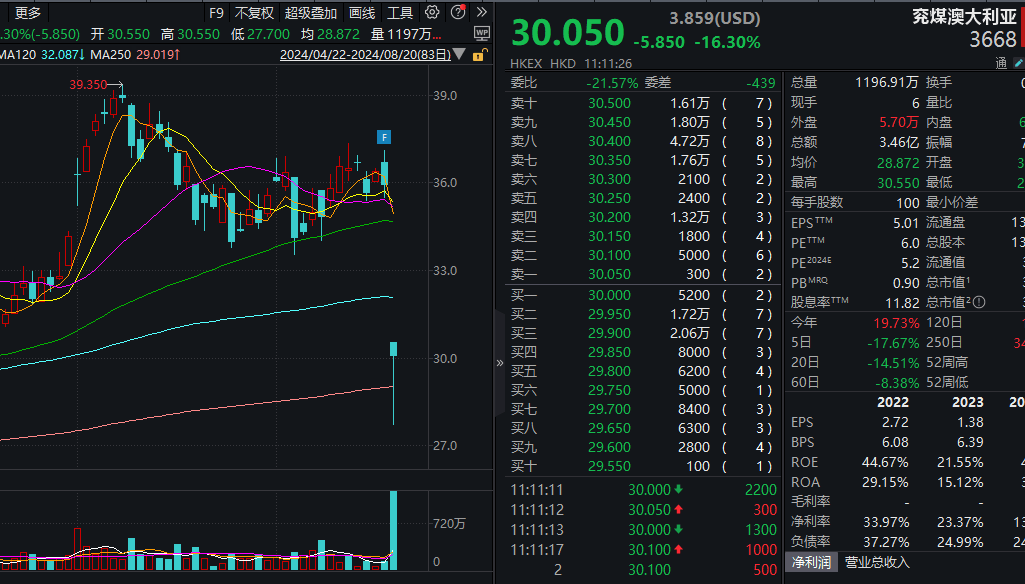The width and height of the screenshot is (1025, 584).
Task: Toggle the 不复权 price adjustment option
Action: click(254, 13)
